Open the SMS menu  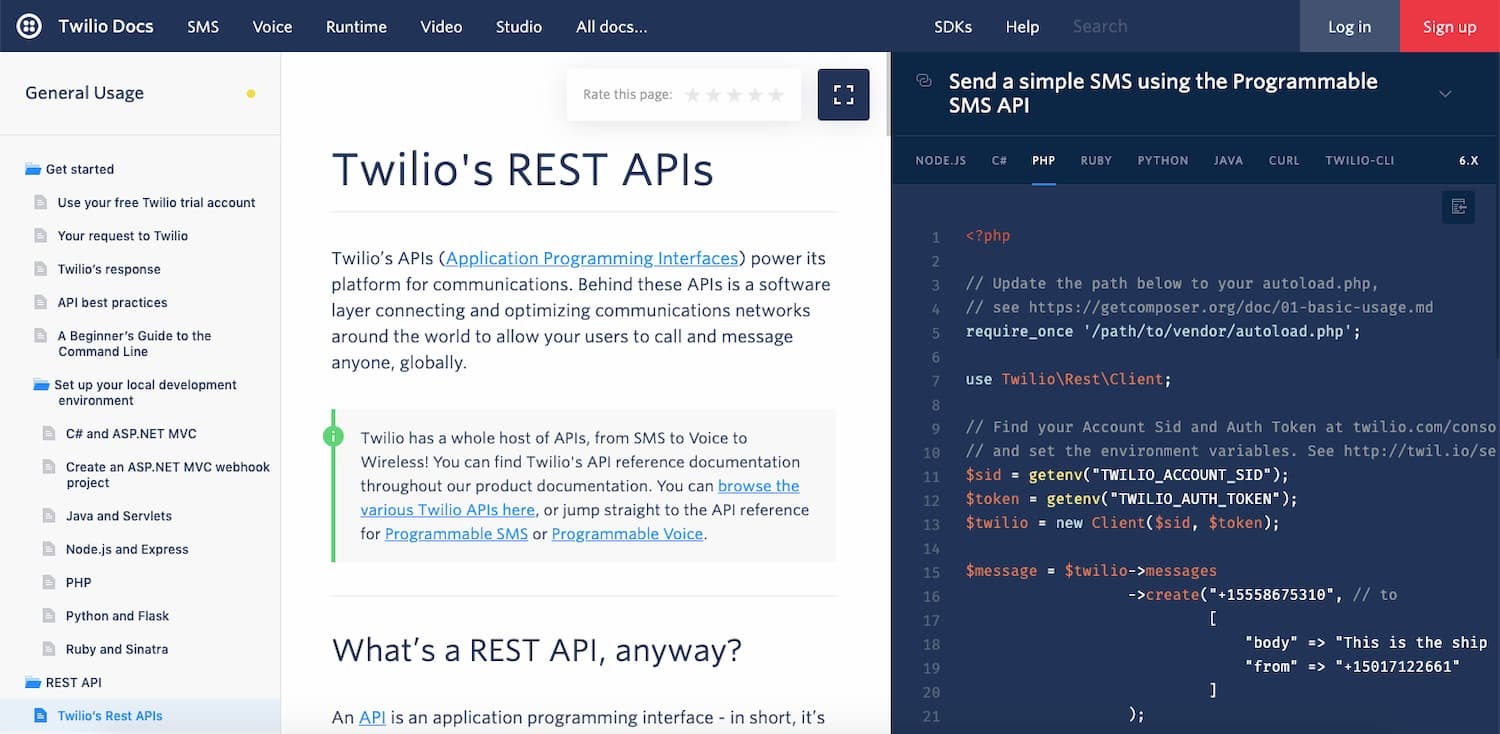(x=203, y=27)
